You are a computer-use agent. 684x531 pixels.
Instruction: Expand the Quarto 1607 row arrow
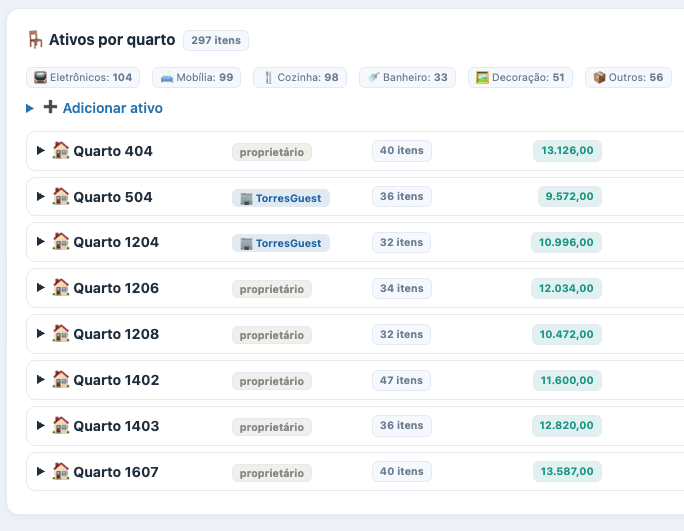pos(41,472)
